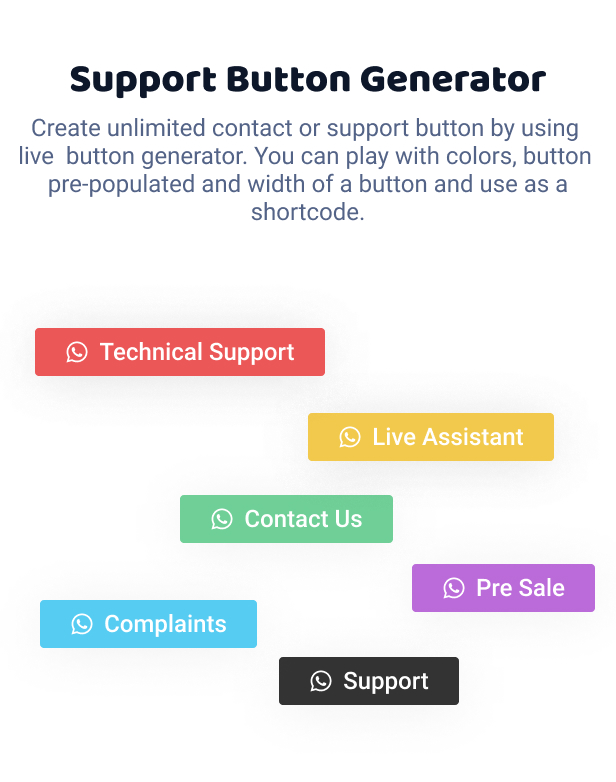Image resolution: width=616 pixels, height=782 pixels.
Task: Choose the purple Pre Sale button
Action: pyautogui.click(x=503, y=588)
